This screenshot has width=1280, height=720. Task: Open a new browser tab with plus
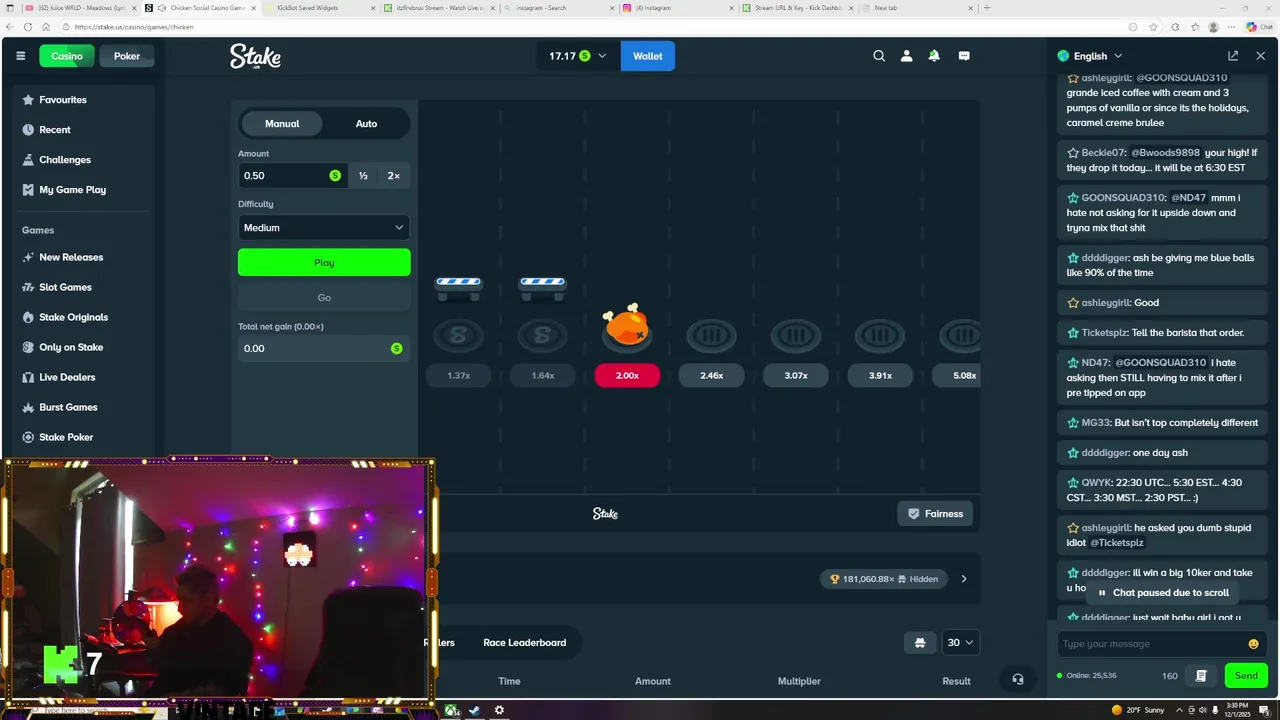point(987,8)
